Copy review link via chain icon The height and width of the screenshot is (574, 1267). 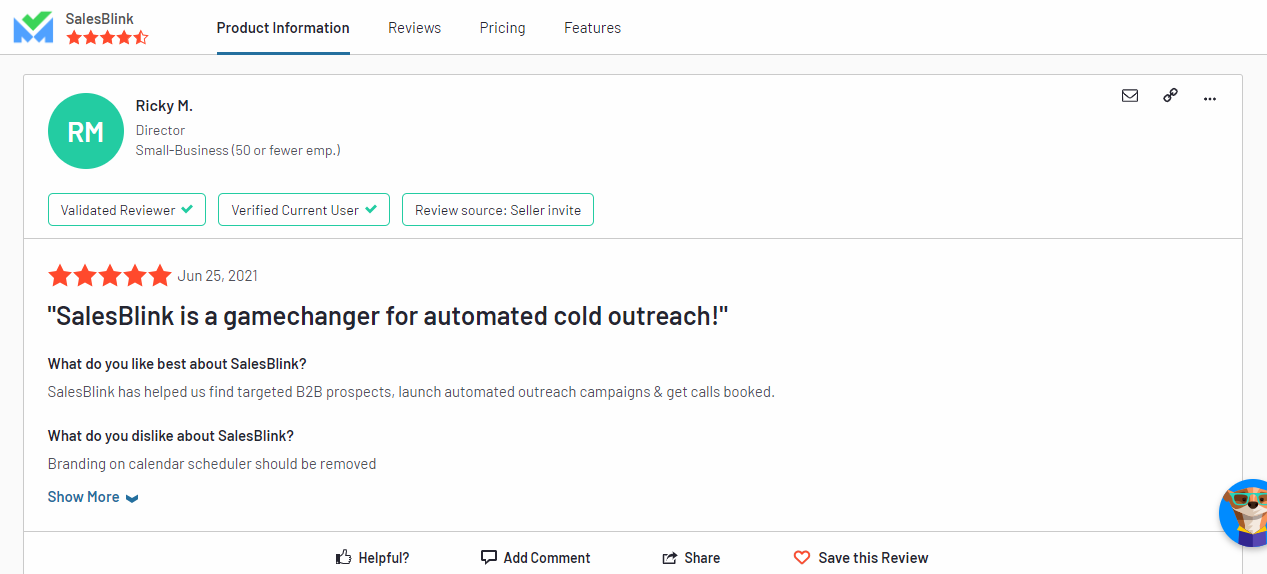(x=1170, y=96)
